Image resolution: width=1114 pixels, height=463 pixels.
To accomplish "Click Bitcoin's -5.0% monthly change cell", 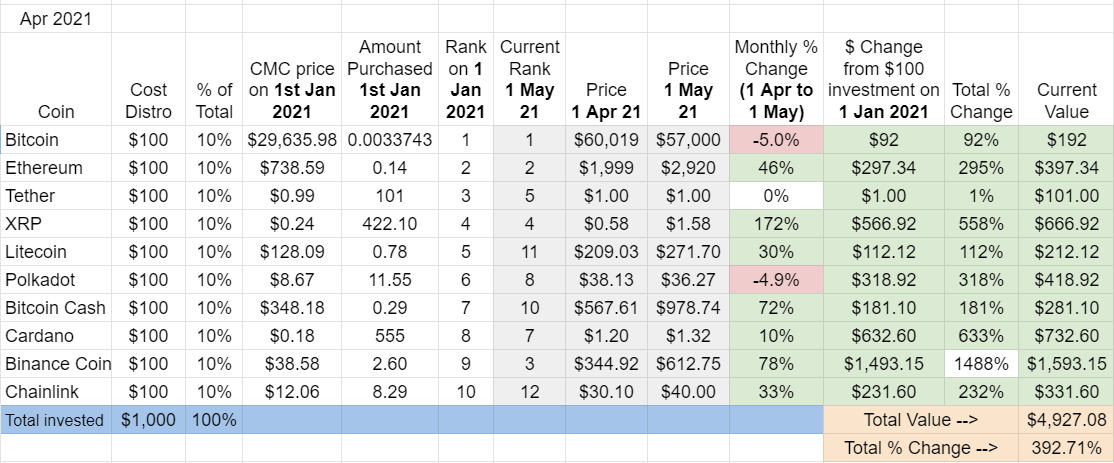I will point(777,140).
